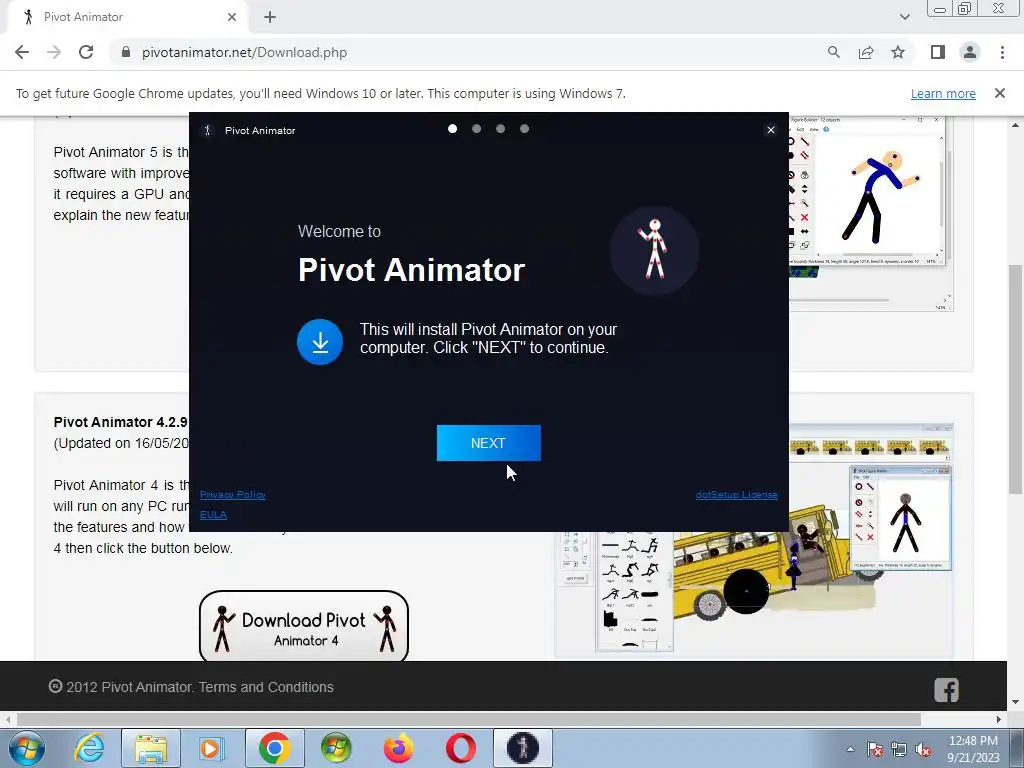The image size is (1024, 768).
Task: Click the zoom magnifier icon in the address bar
Action: click(x=833, y=52)
